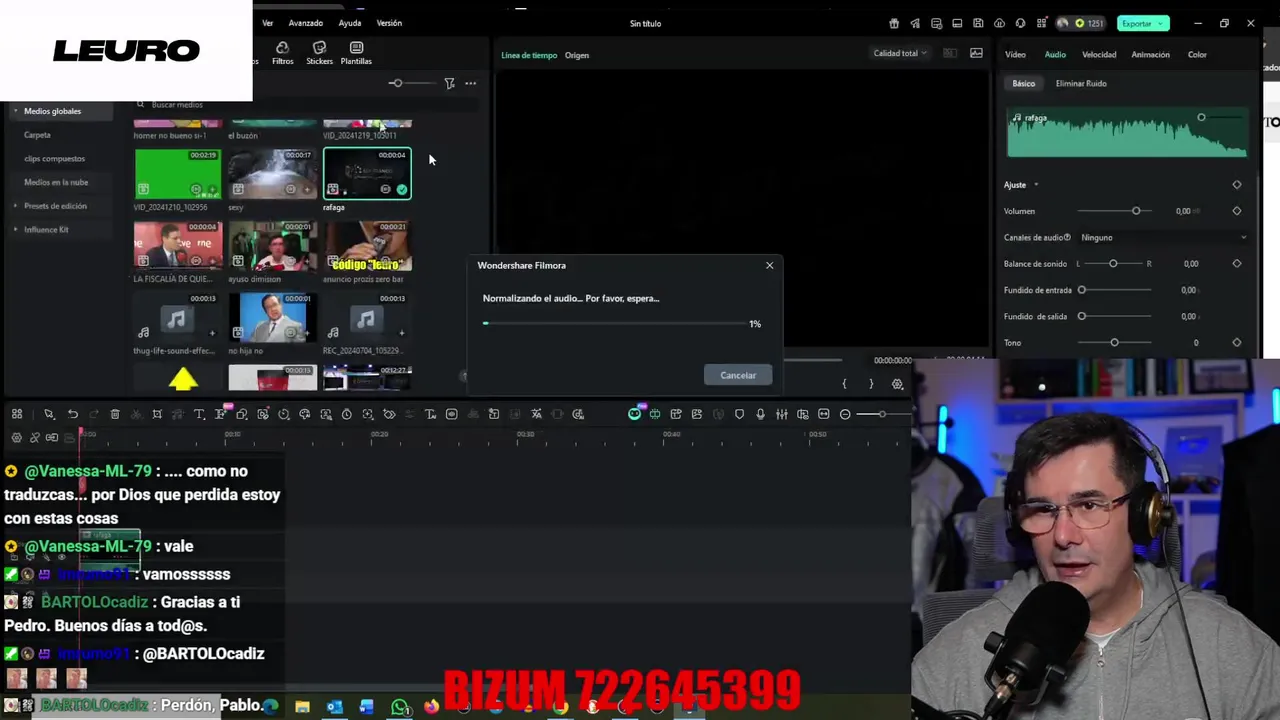Click the undo arrow in timeline toolbar
The width and height of the screenshot is (1280, 720).
click(73, 414)
